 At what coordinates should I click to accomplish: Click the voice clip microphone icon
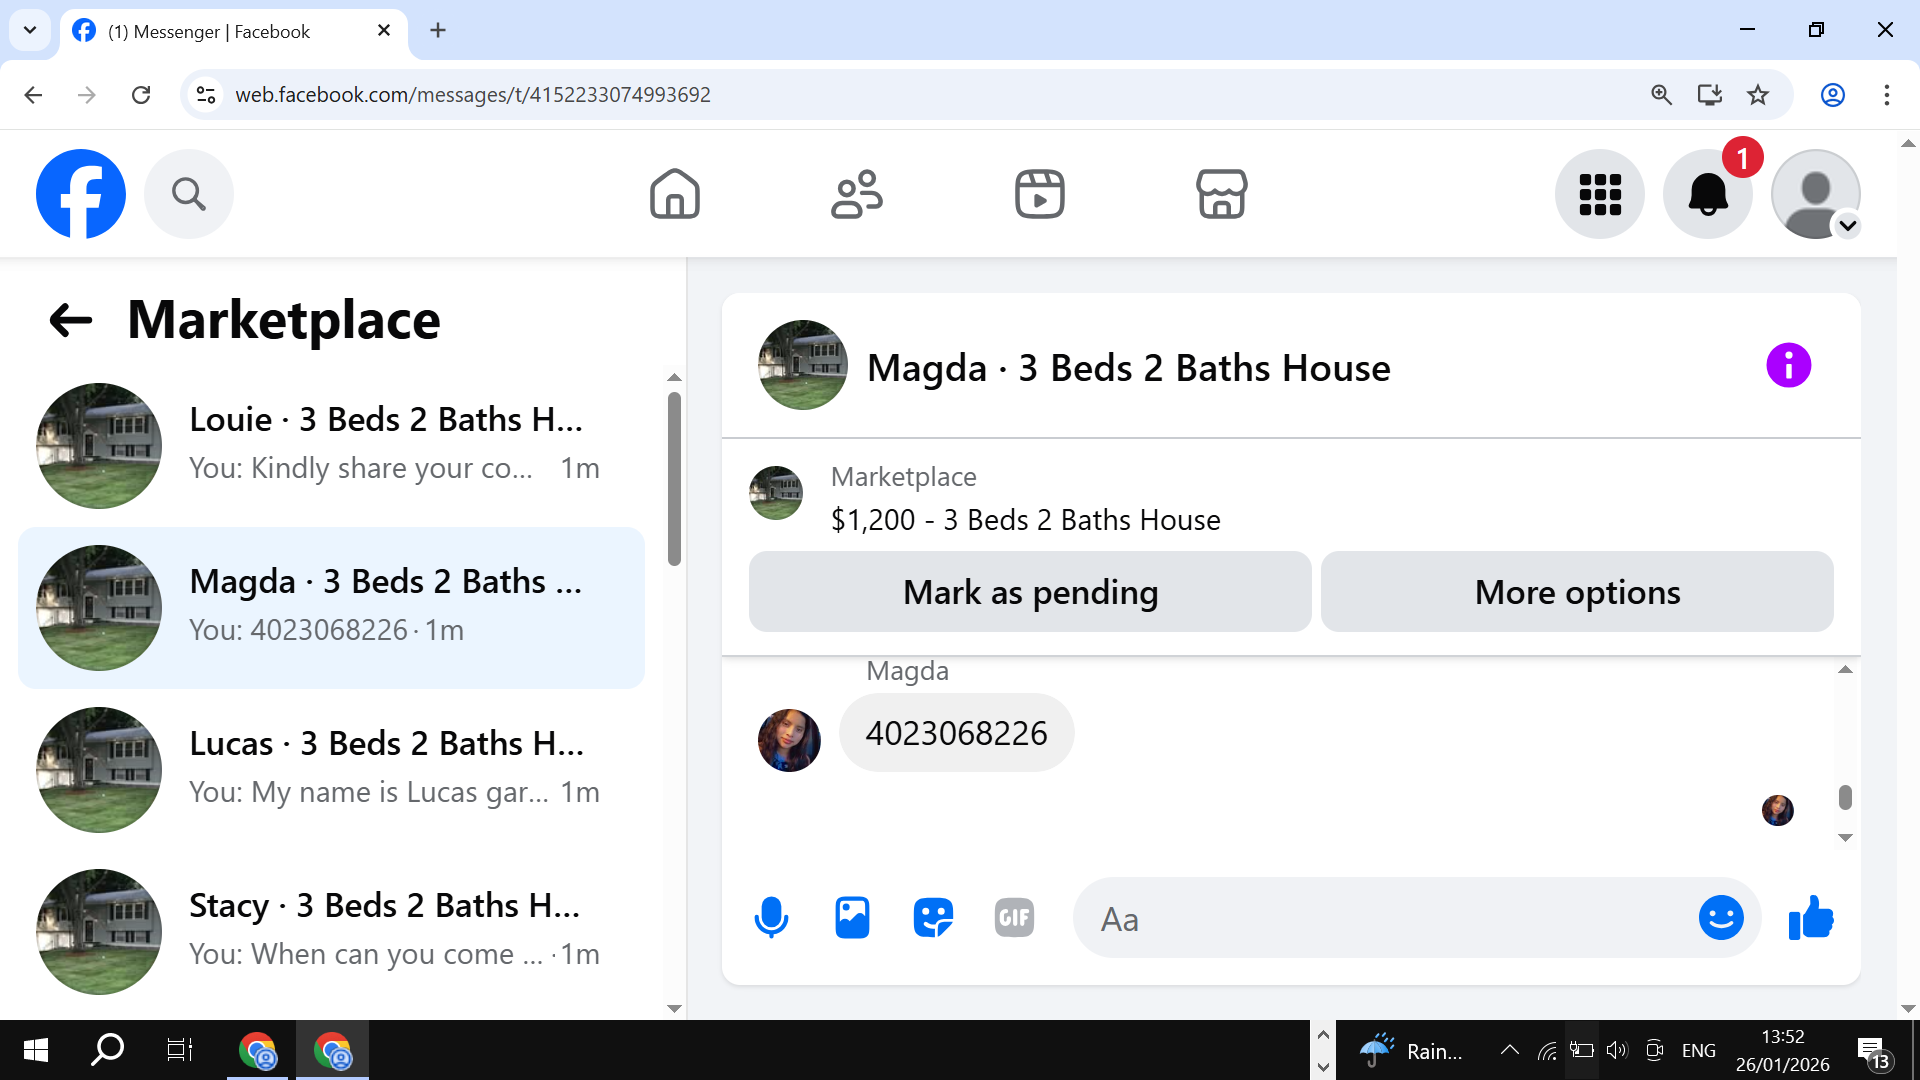(771, 918)
